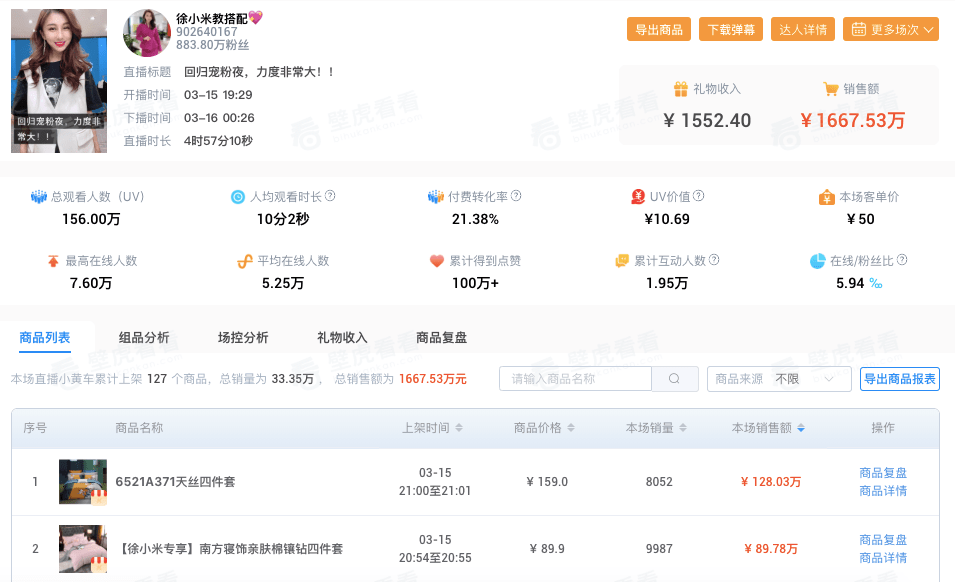Switch to the 组品分析 tab
The height and width of the screenshot is (582, 955).
click(144, 338)
